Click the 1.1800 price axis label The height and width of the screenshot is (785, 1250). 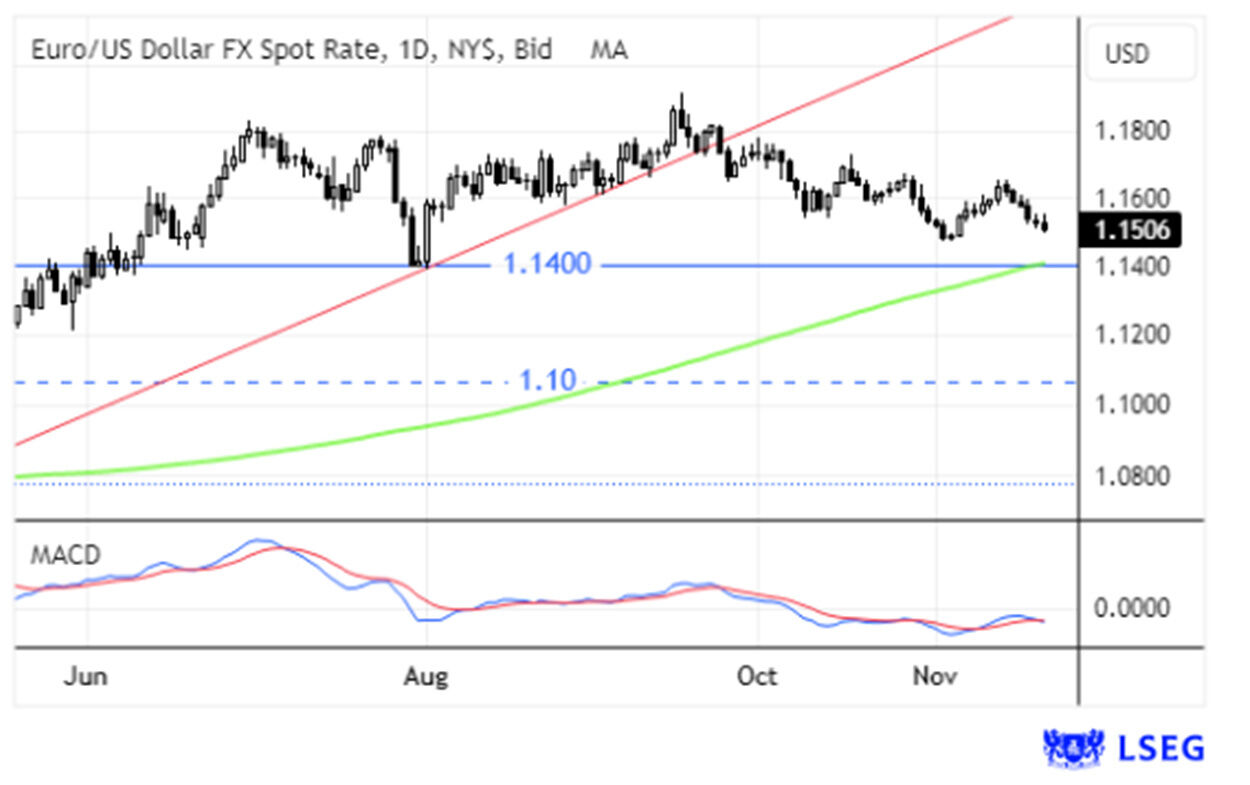(1130, 131)
